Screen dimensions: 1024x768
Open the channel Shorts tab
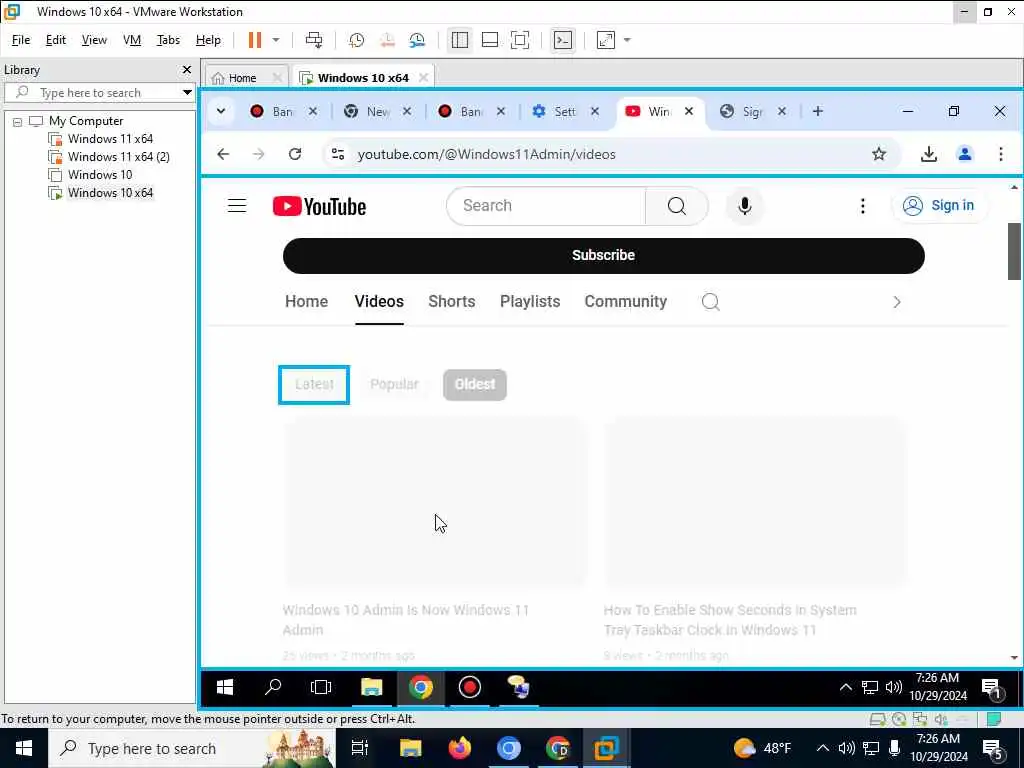pyautogui.click(x=451, y=302)
